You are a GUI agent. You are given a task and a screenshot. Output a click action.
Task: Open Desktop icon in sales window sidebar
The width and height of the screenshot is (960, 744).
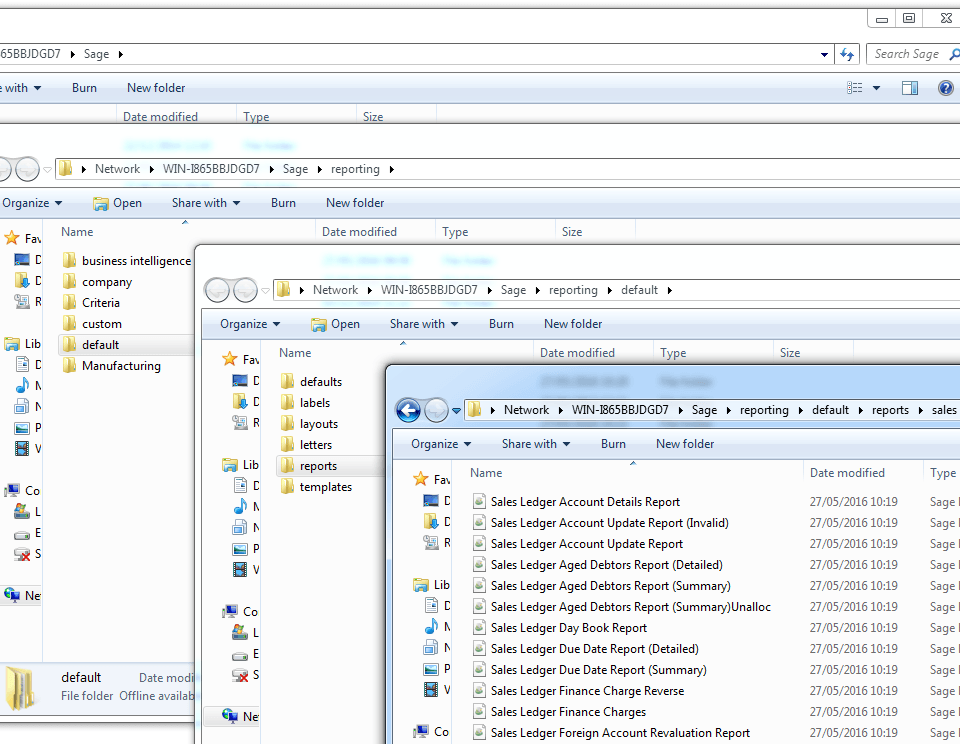(x=431, y=501)
